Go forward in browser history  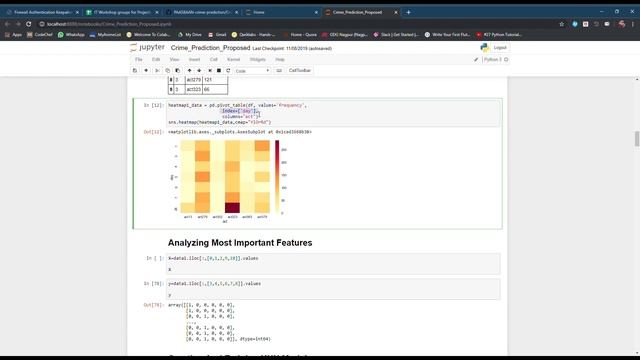coord(18,24)
